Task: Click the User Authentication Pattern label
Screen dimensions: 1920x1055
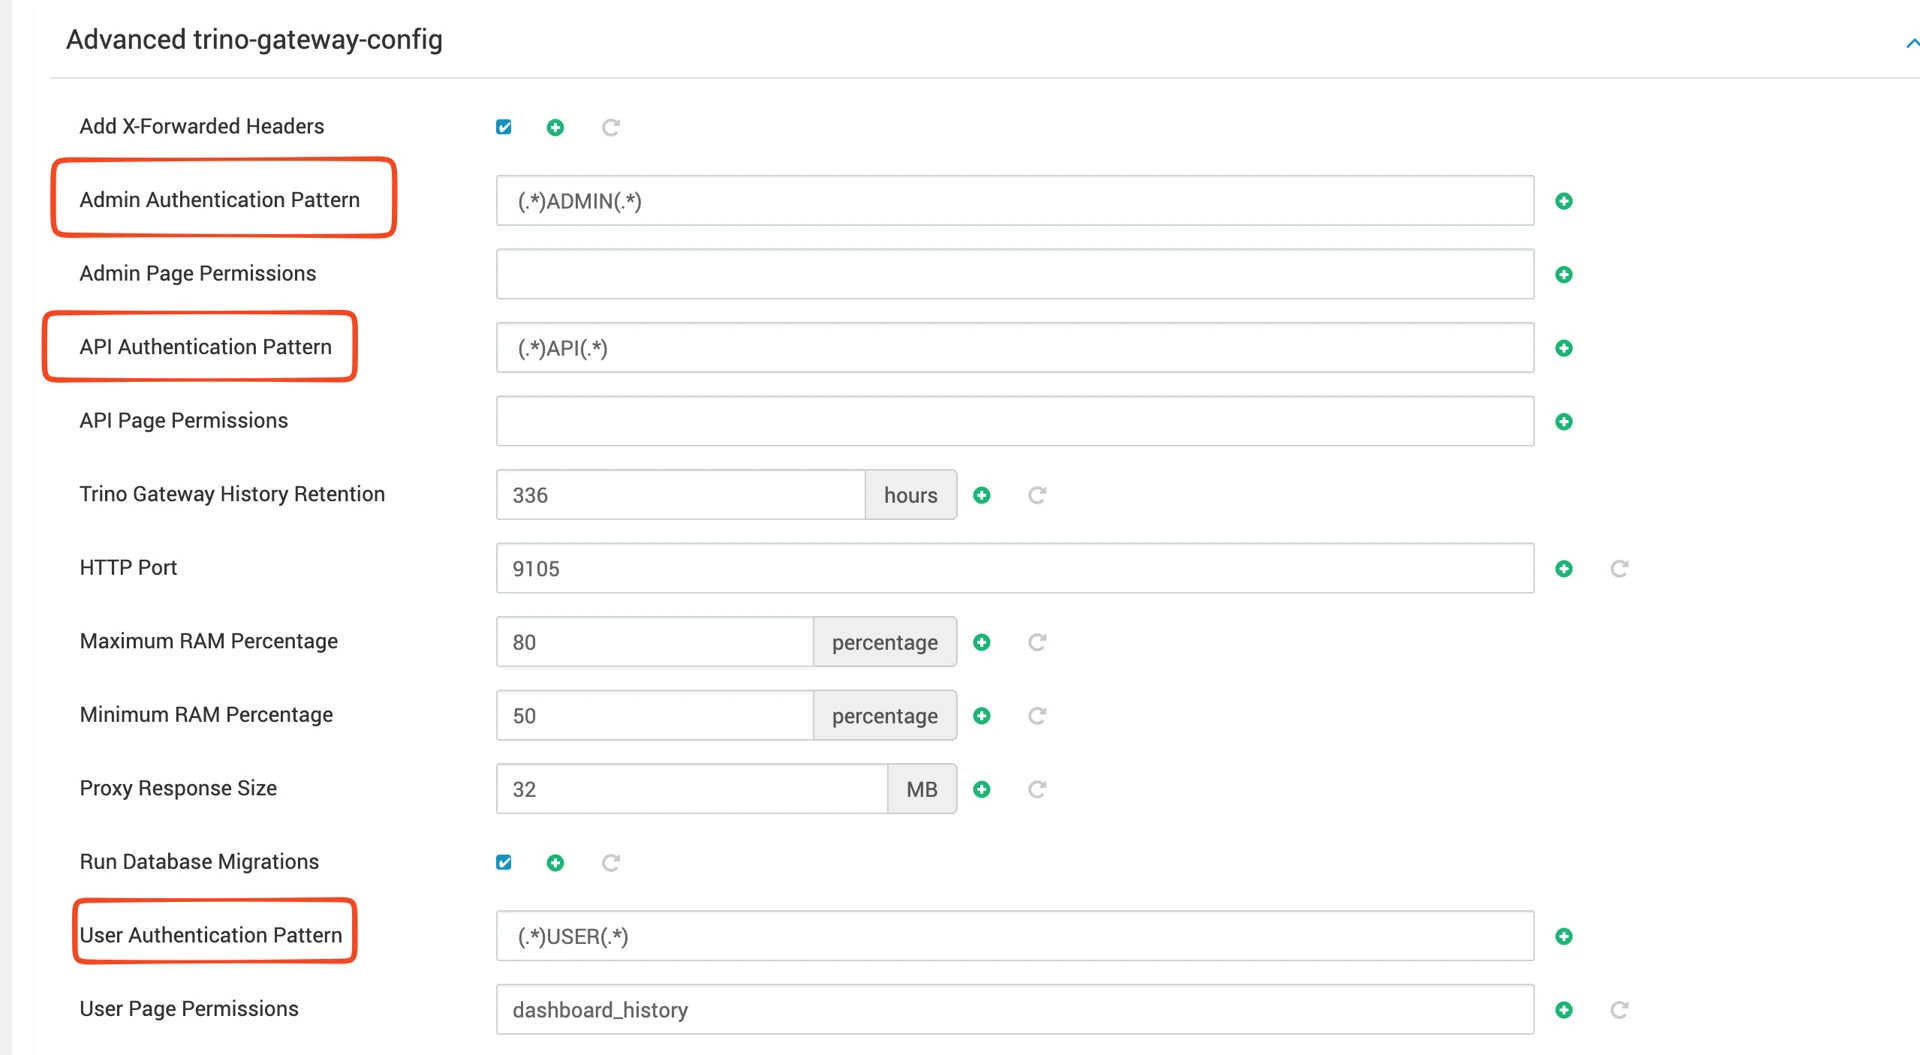Action: pos(211,935)
